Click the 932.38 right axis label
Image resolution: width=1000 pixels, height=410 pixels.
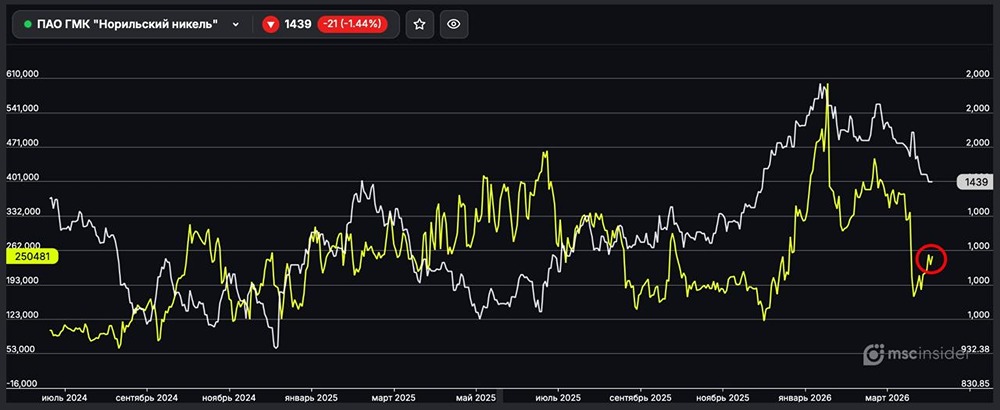[x=975, y=349]
